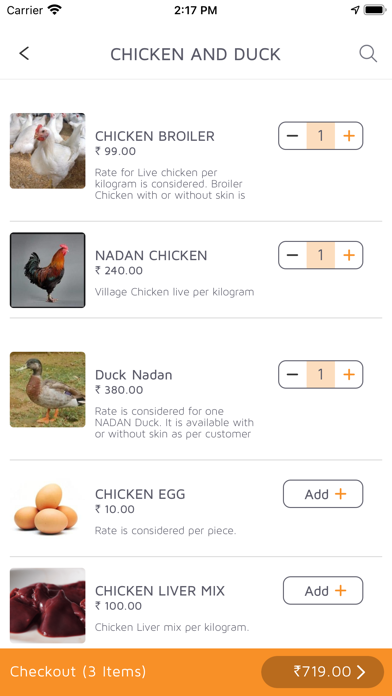The image size is (392, 696).
Task: Decrease Chicken Broiler quantity with minus
Action: (293, 136)
